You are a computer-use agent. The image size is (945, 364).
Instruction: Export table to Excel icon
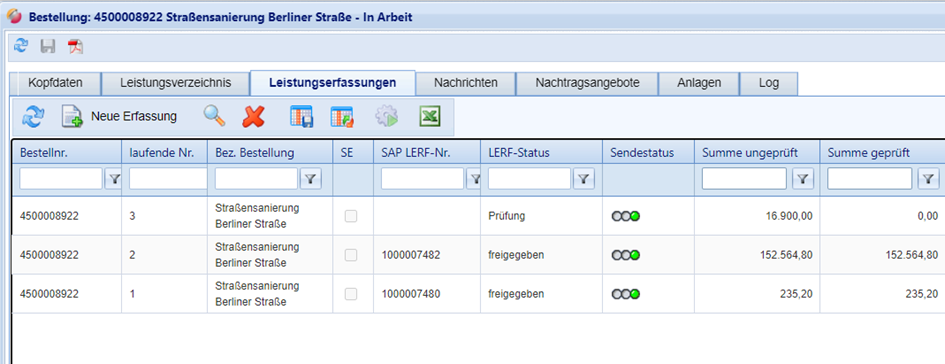tap(430, 116)
